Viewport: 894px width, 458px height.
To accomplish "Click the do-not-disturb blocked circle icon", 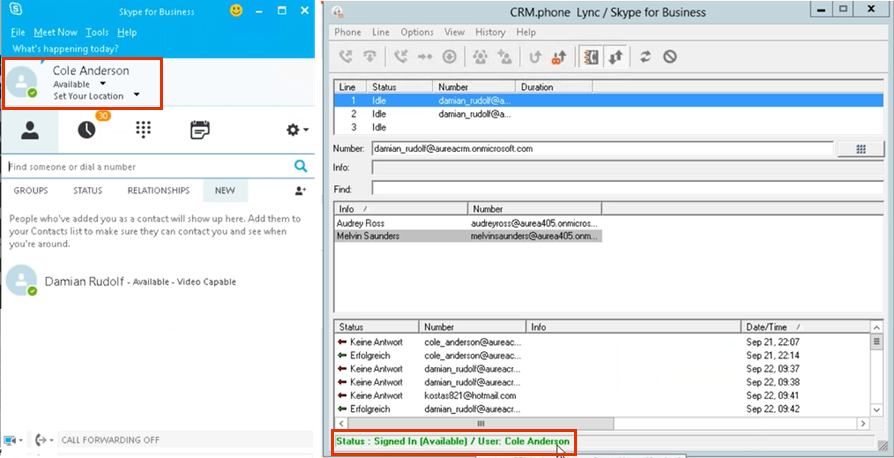I will [x=670, y=56].
